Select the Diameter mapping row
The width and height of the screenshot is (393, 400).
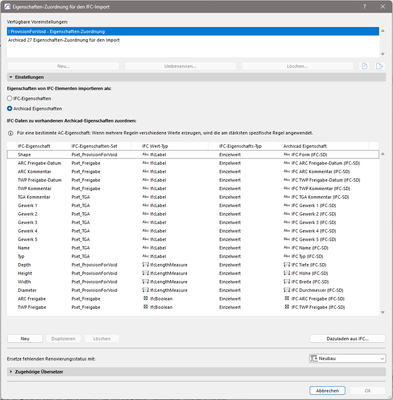[x=193, y=290]
